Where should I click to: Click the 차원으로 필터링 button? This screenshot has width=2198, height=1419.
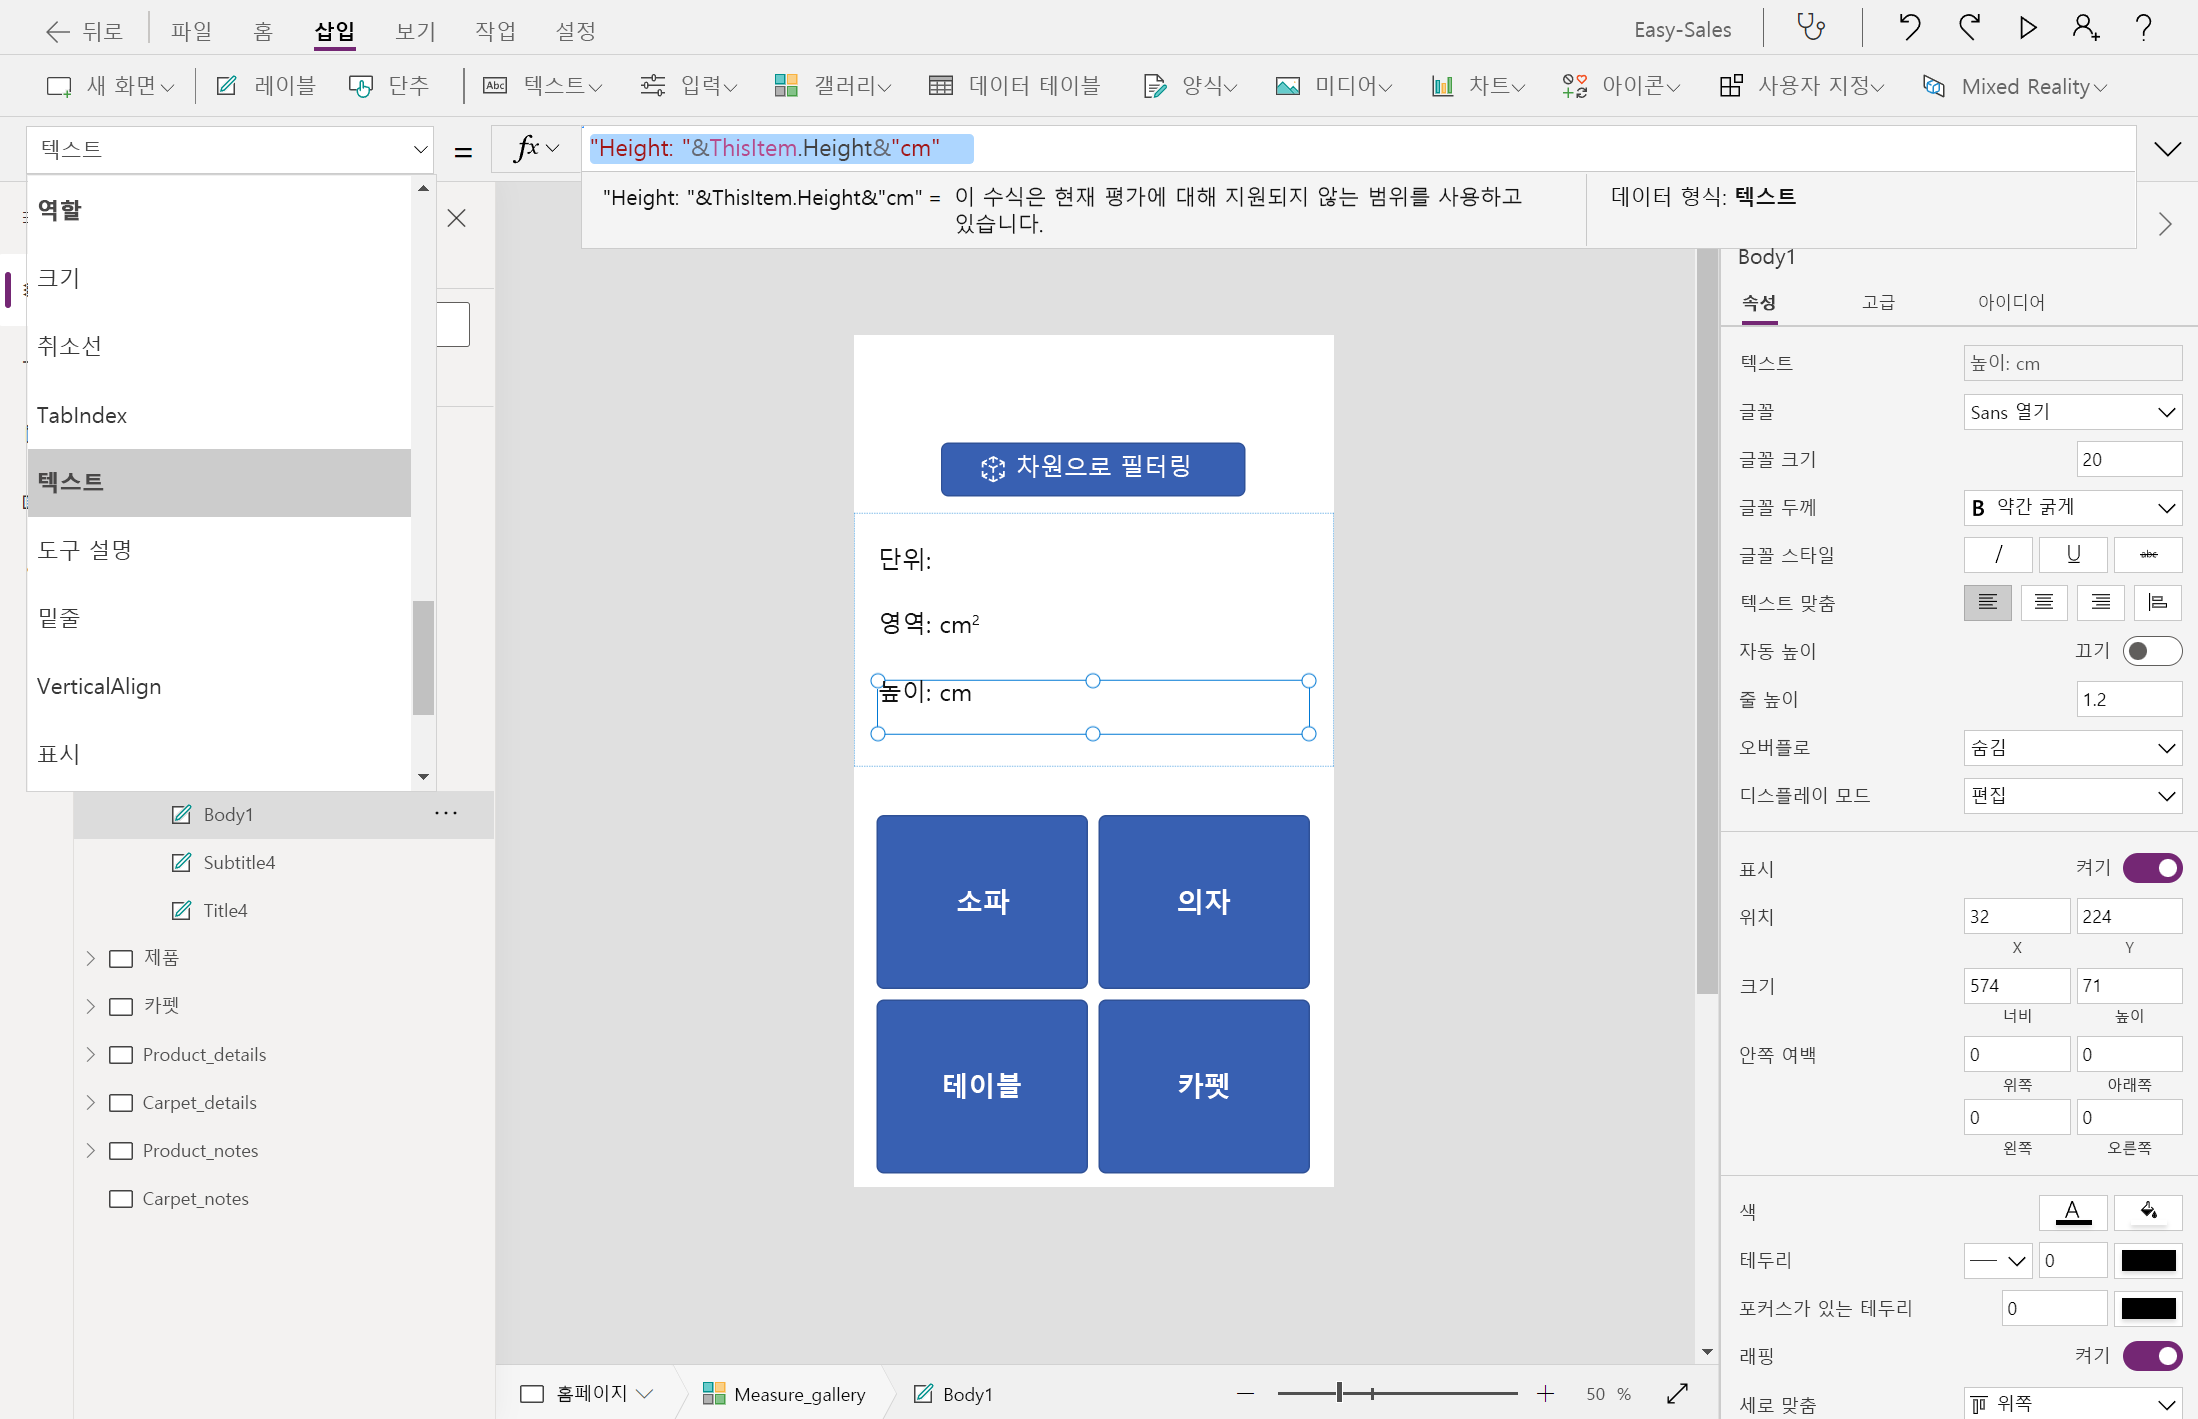pos(1092,468)
